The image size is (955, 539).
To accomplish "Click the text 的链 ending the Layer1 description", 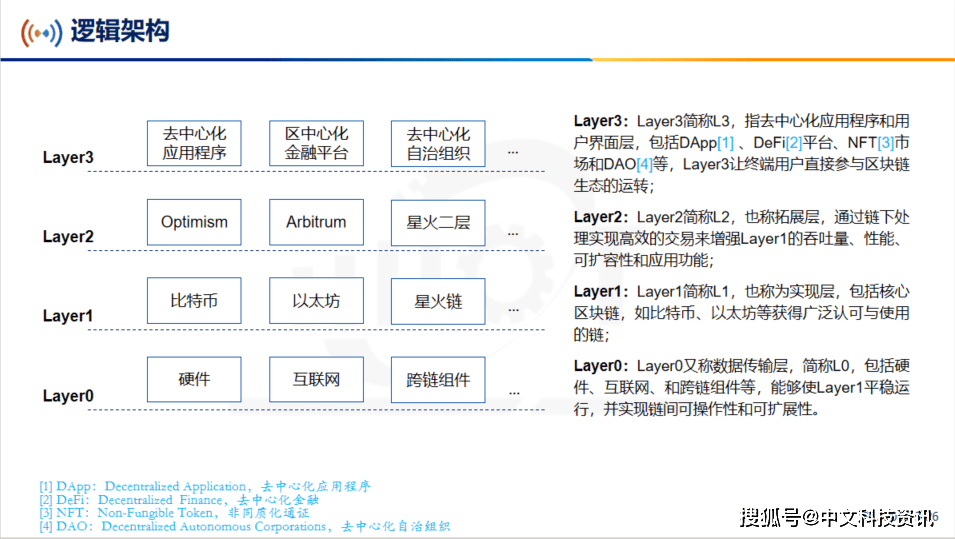I will tap(588, 335).
